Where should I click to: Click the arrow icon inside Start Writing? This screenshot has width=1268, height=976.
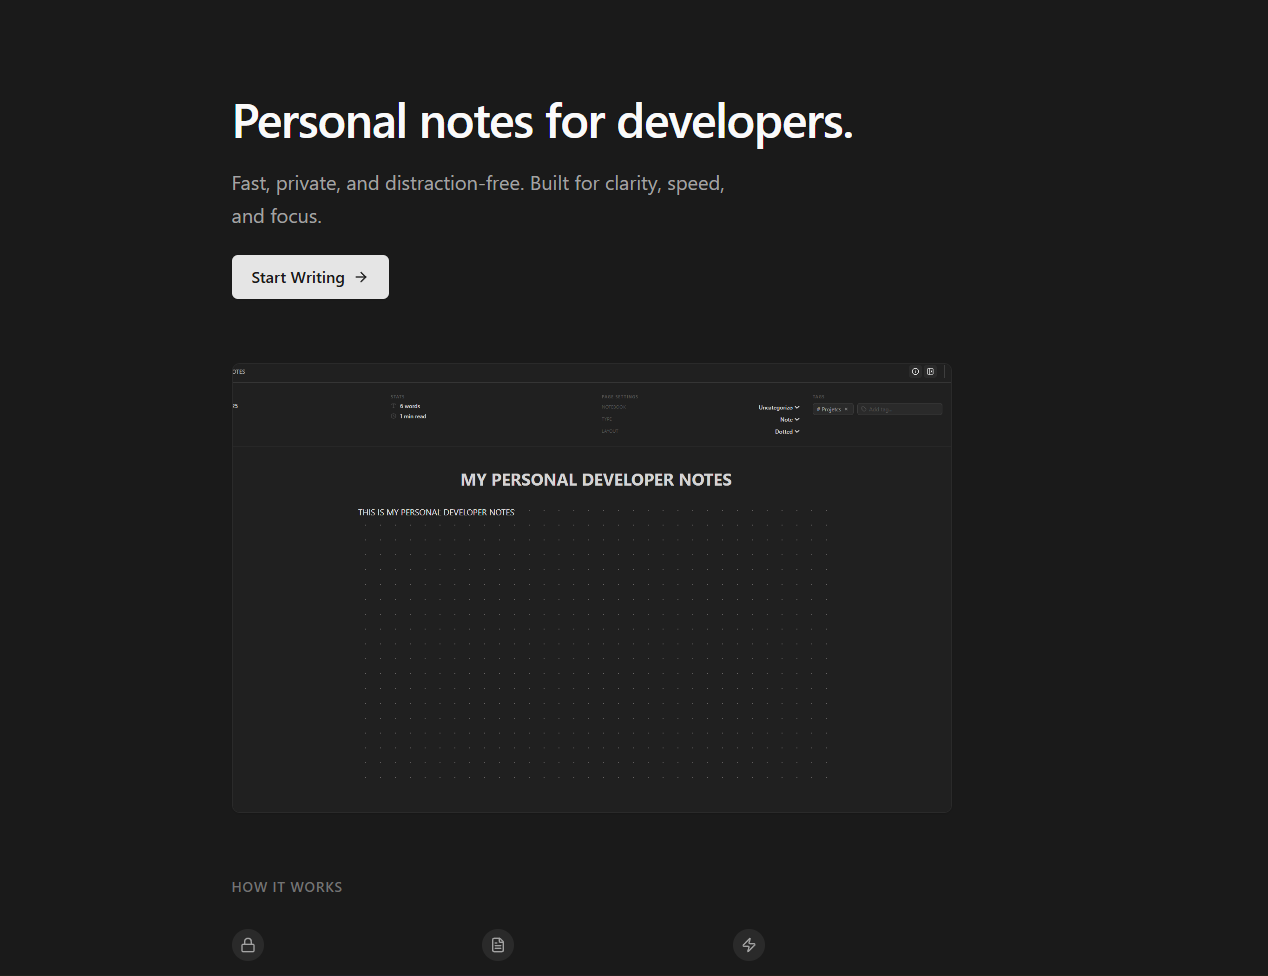point(361,277)
